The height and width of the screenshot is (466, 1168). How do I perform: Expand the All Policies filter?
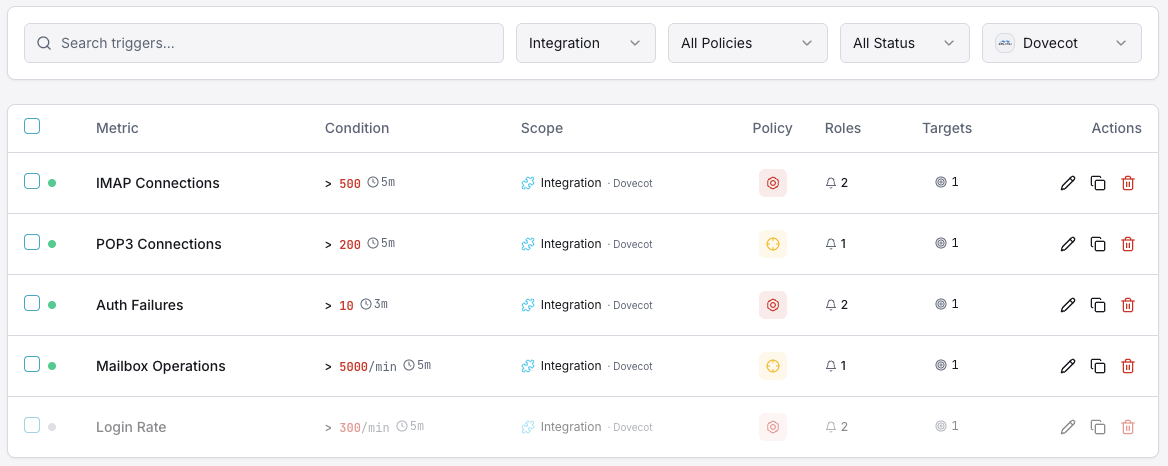pyautogui.click(x=747, y=43)
